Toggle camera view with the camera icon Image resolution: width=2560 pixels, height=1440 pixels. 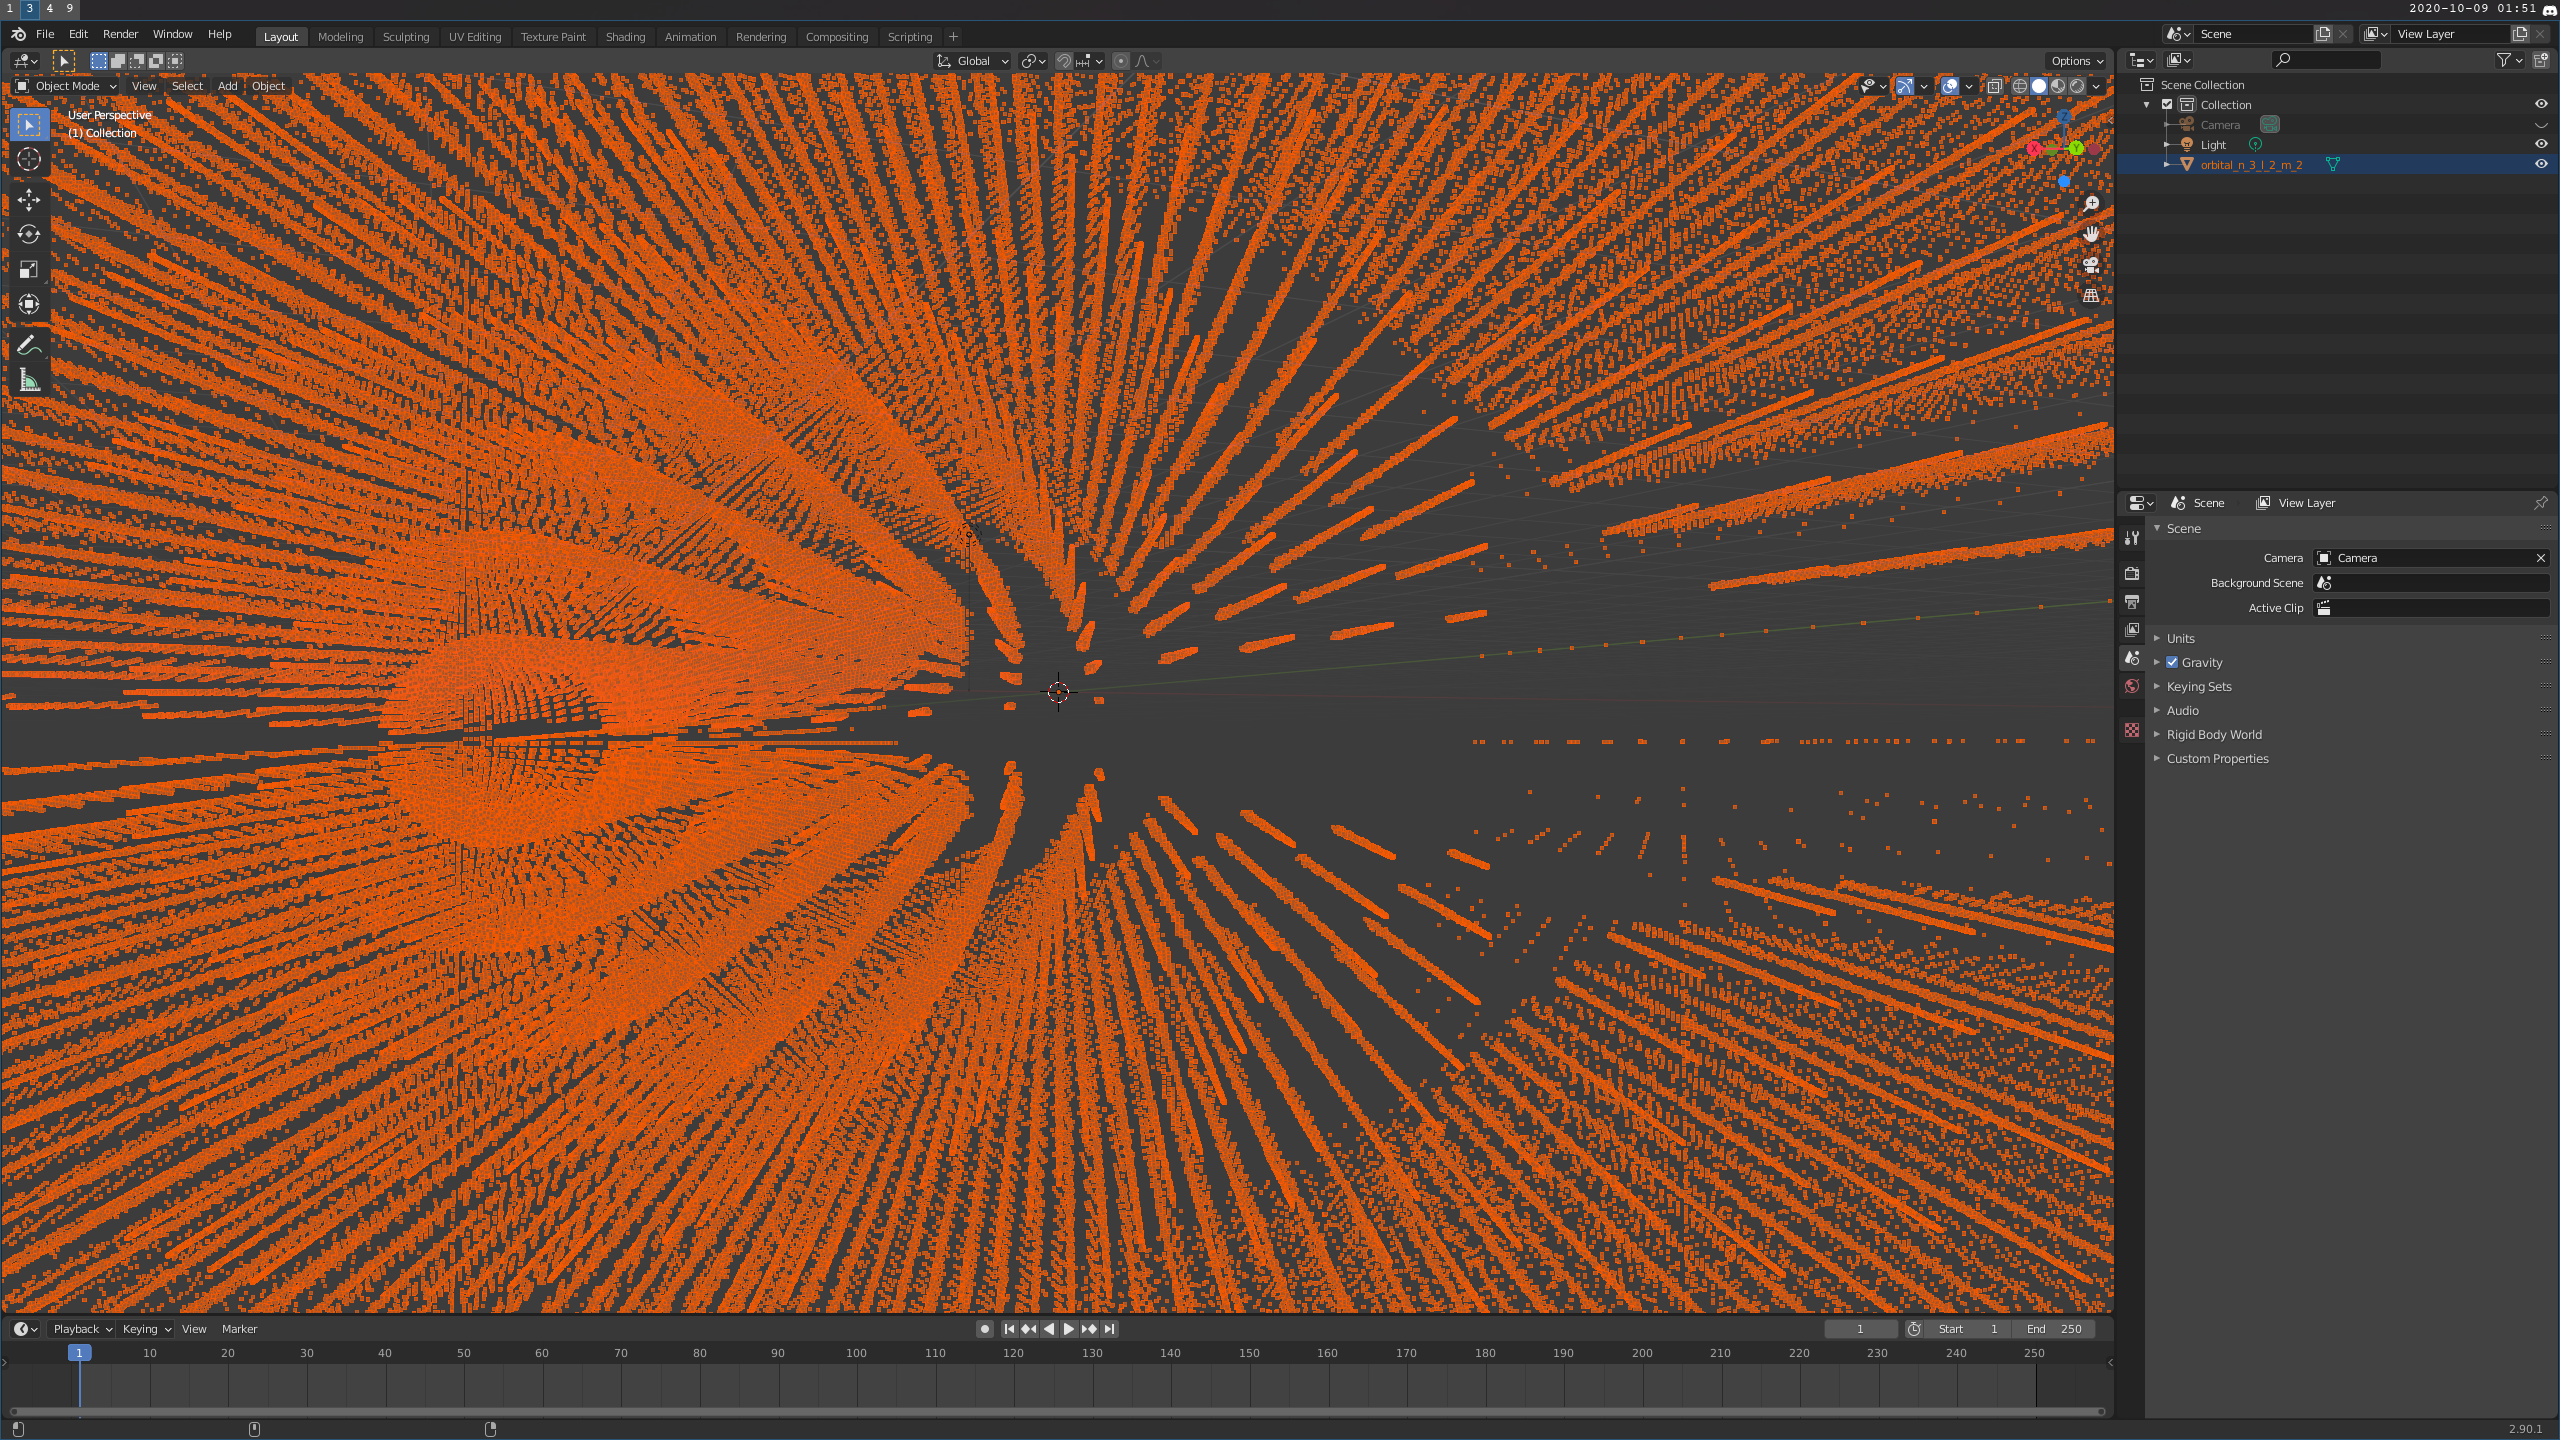coord(2091,265)
